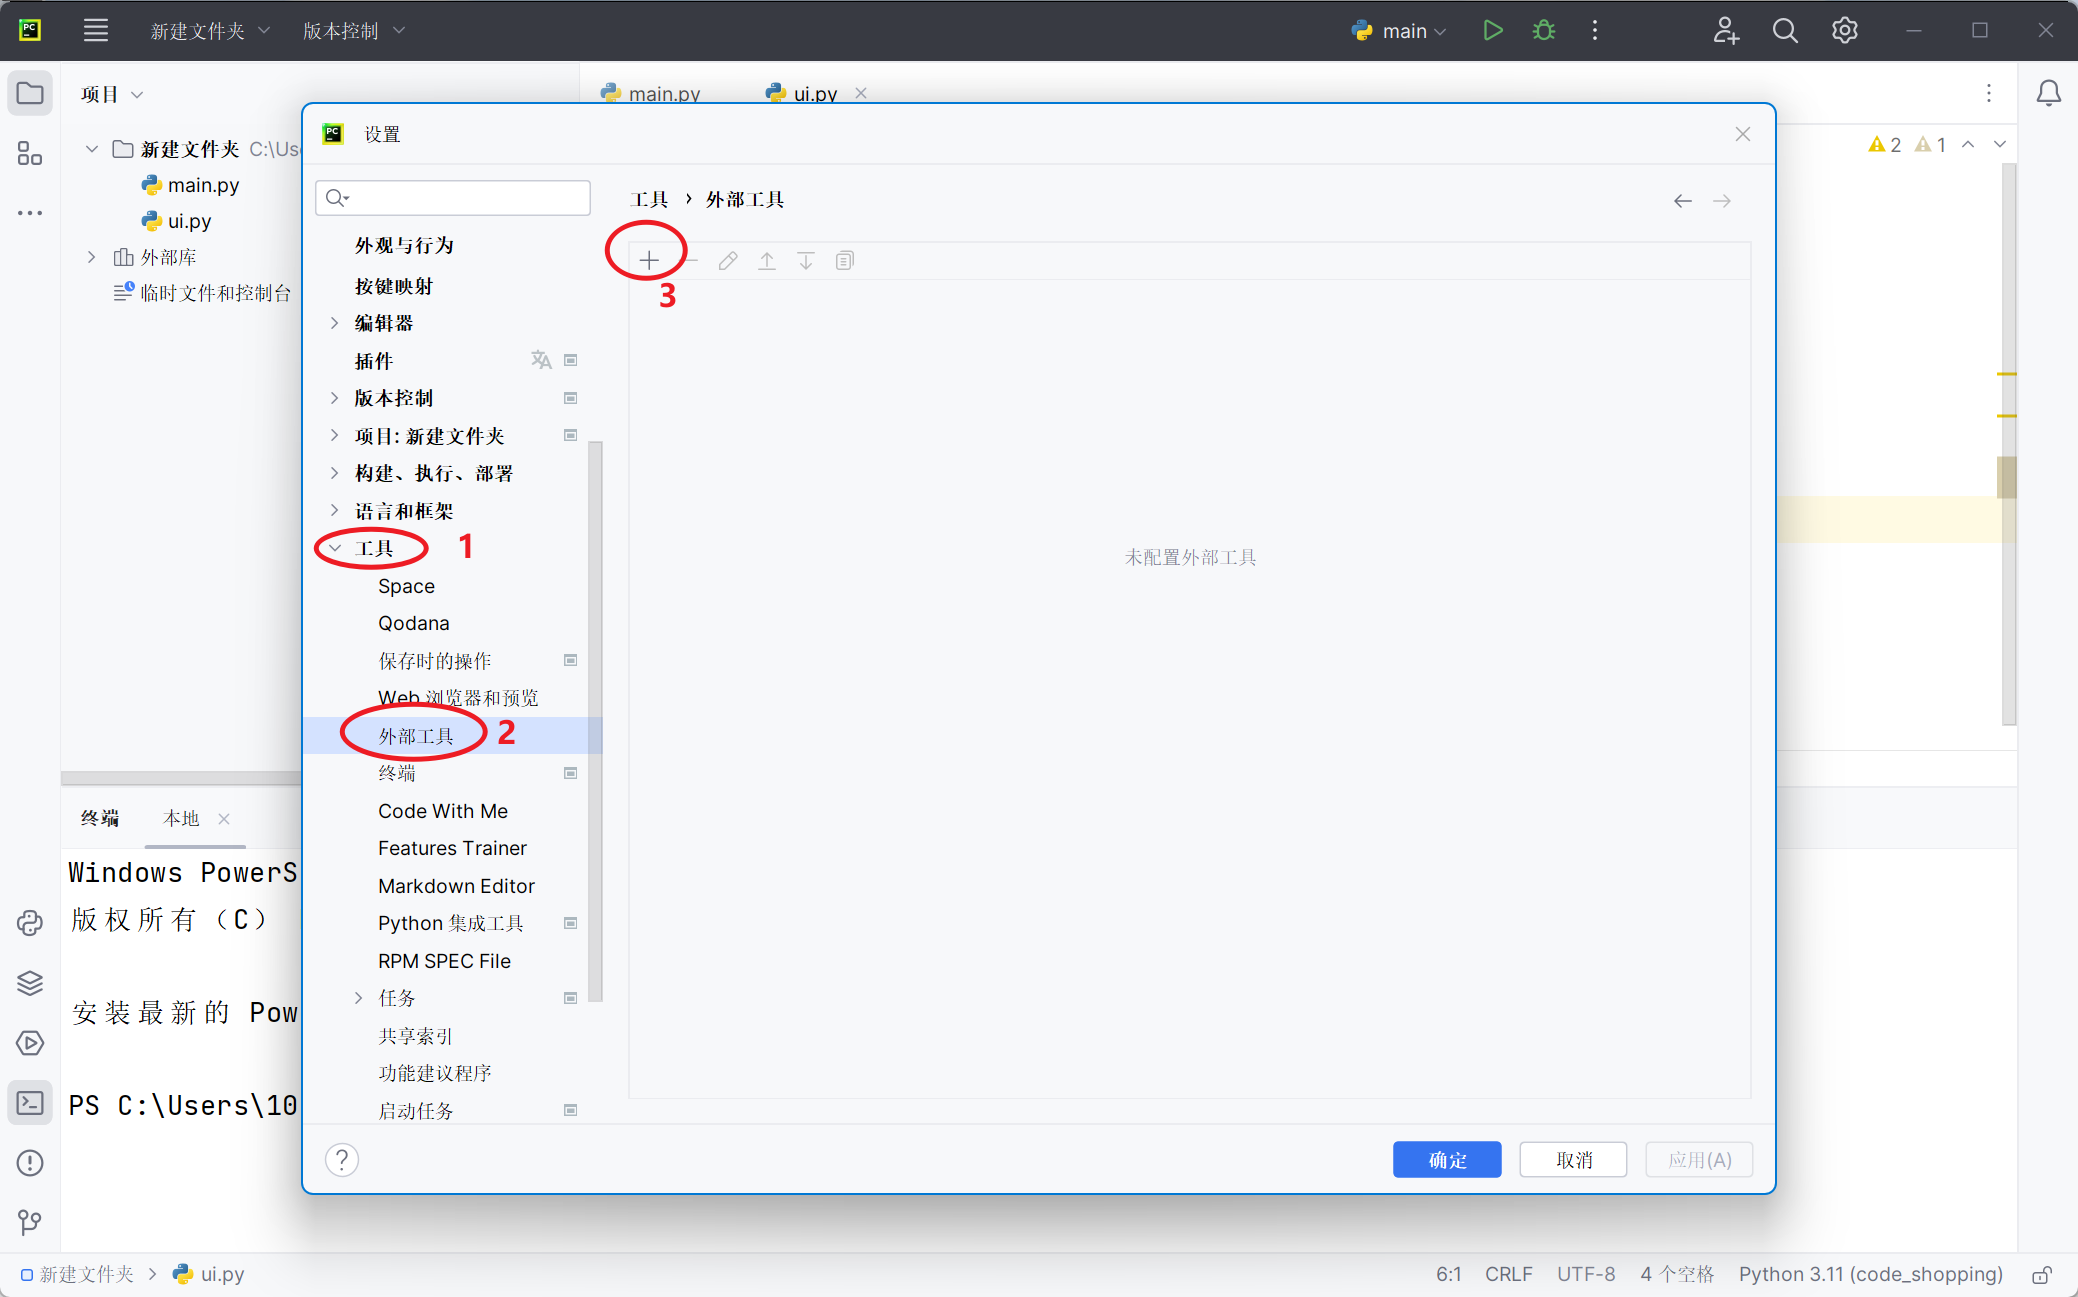Open the notifications bell

[x=2048, y=92]
